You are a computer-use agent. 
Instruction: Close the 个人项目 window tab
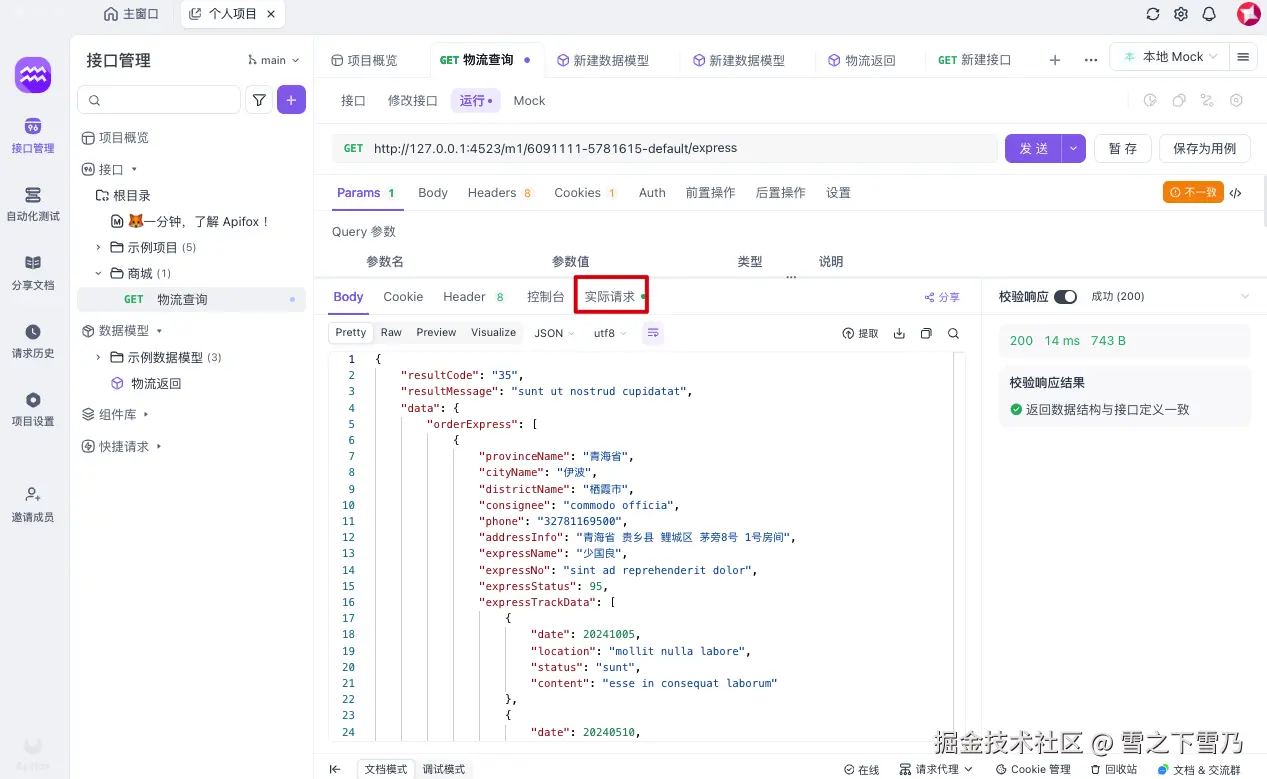coord(271,14)
